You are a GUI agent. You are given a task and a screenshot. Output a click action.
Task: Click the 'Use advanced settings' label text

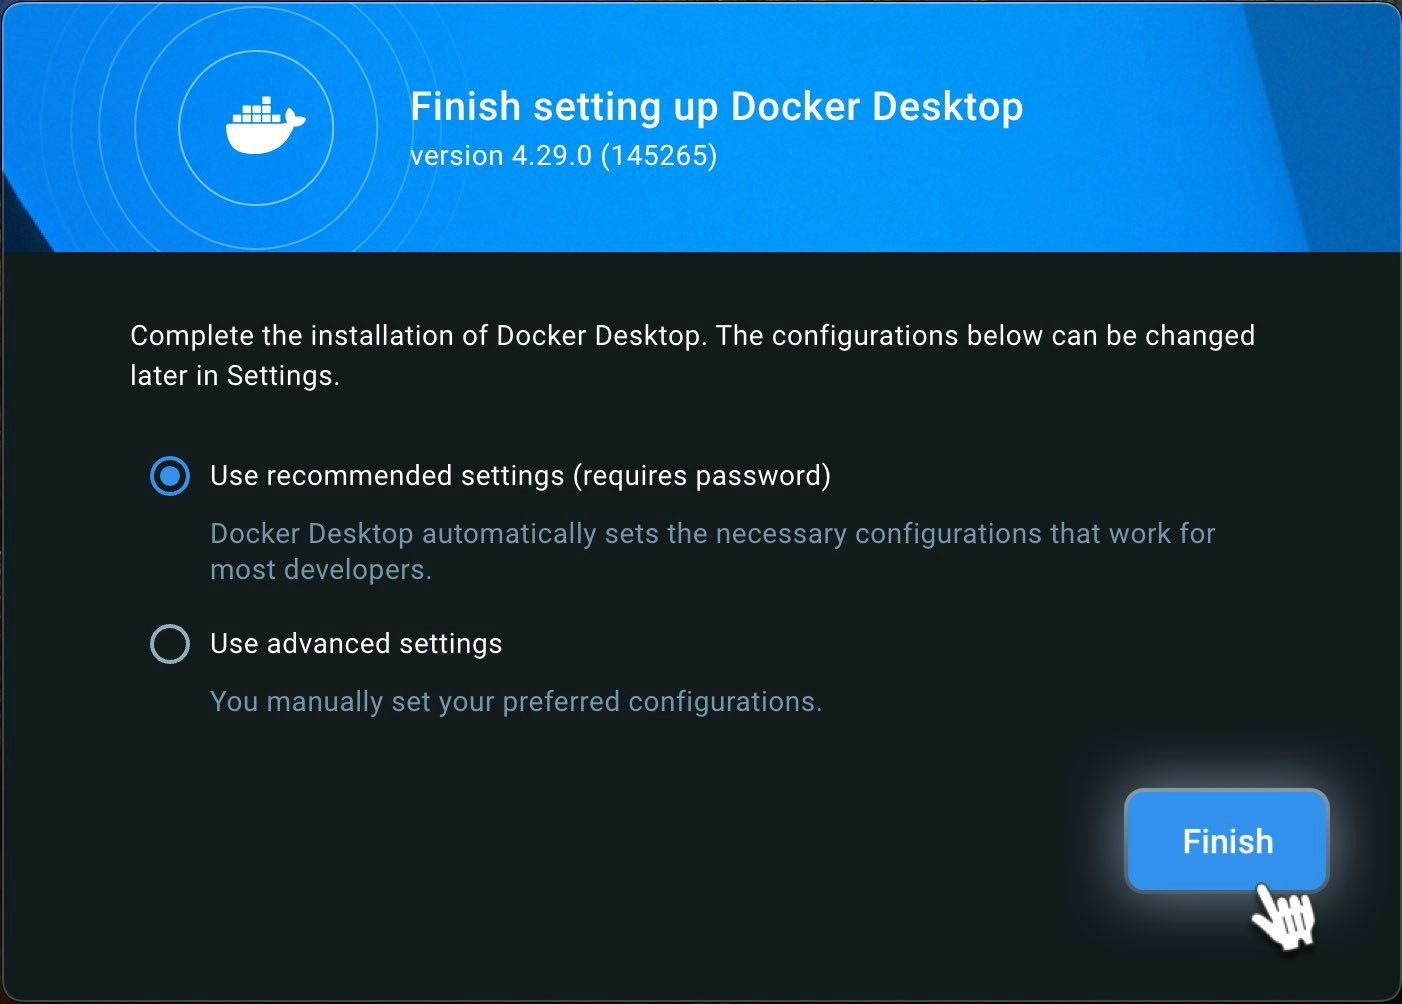(x=356, y=644)
